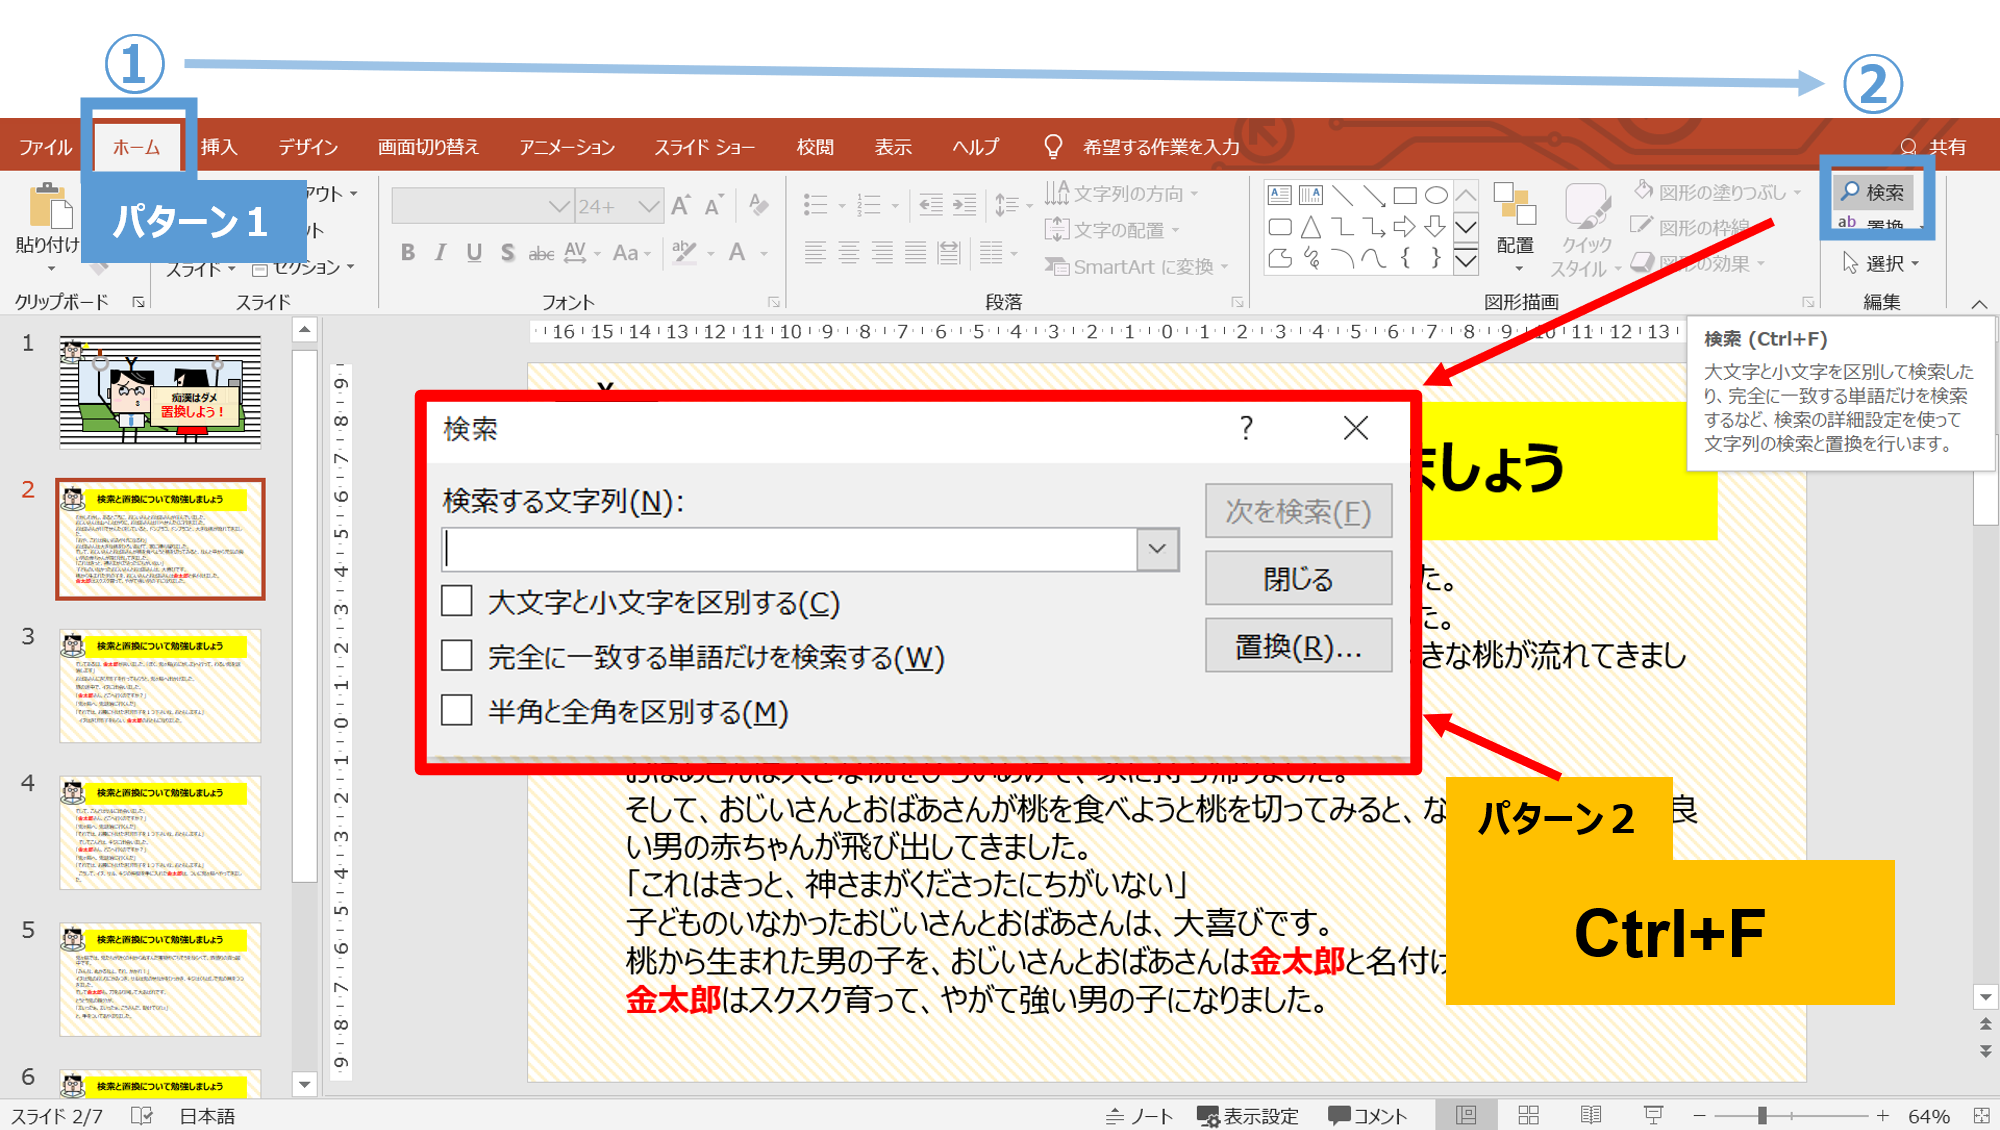Click the Bold formatting icon
Image resolution: width=2000 pixels, height=1130 pixels.
tap(407, 253)
